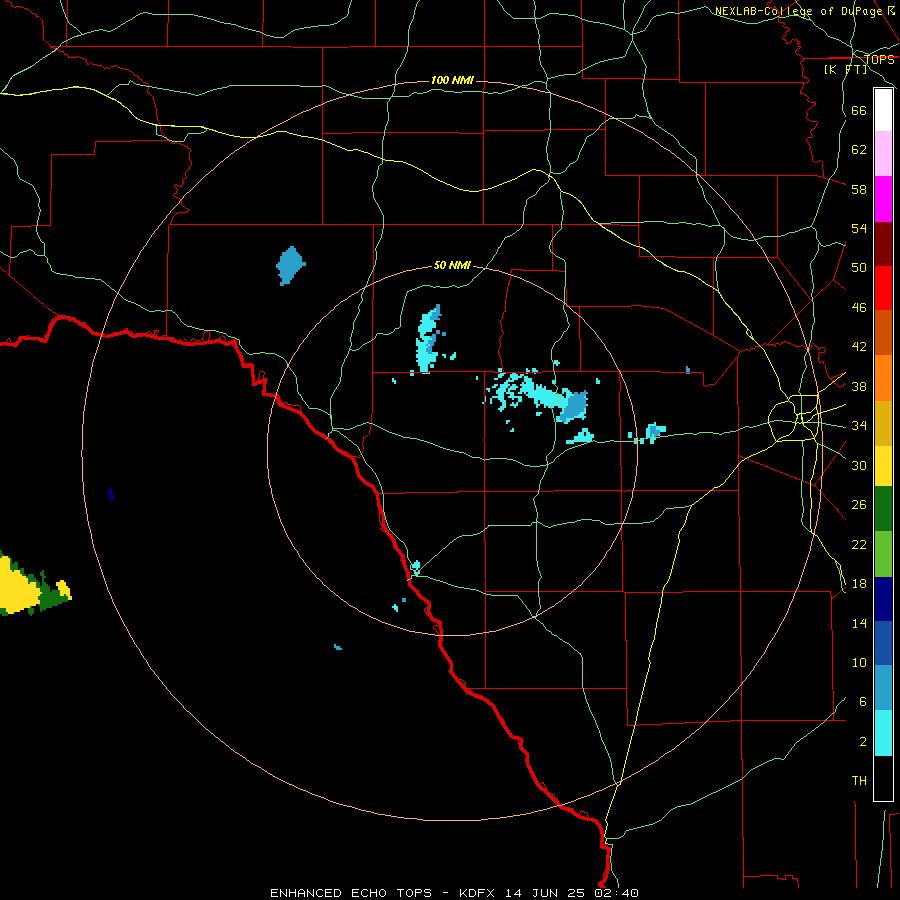This screenshot has height=900, width=900.
Task: Click the light blue legend swatch
Action: tap(883, 688)
